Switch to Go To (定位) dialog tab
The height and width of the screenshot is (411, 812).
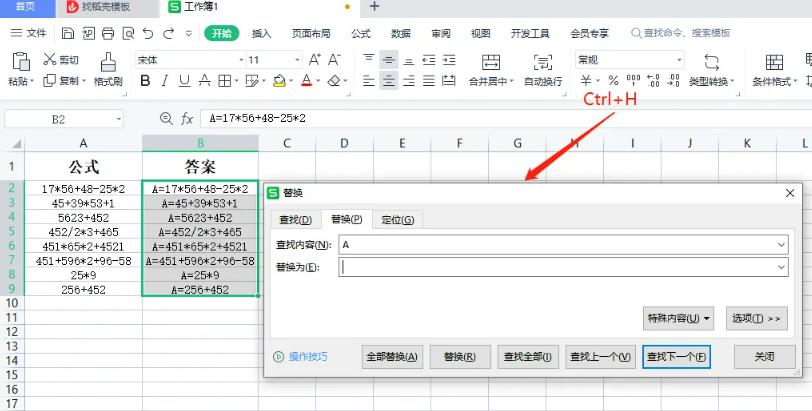point(398,219)
